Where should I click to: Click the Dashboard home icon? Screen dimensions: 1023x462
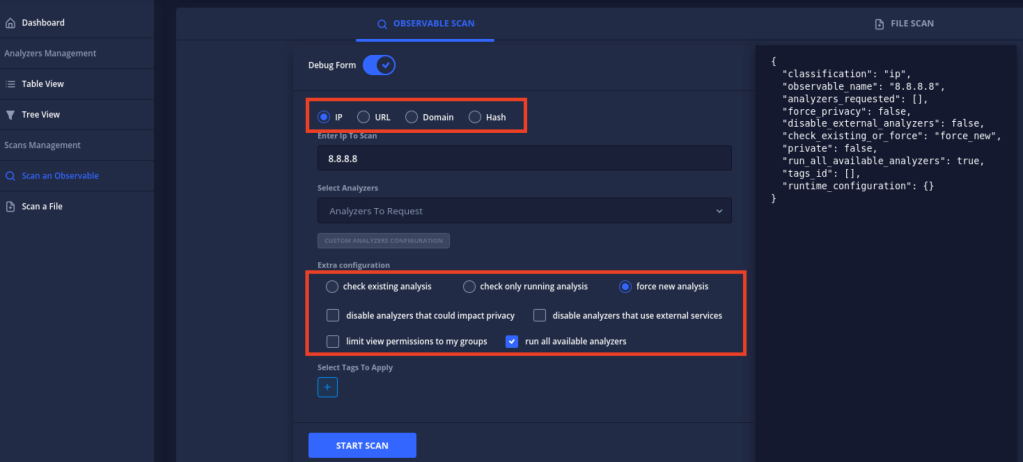[x=11, y=23]
